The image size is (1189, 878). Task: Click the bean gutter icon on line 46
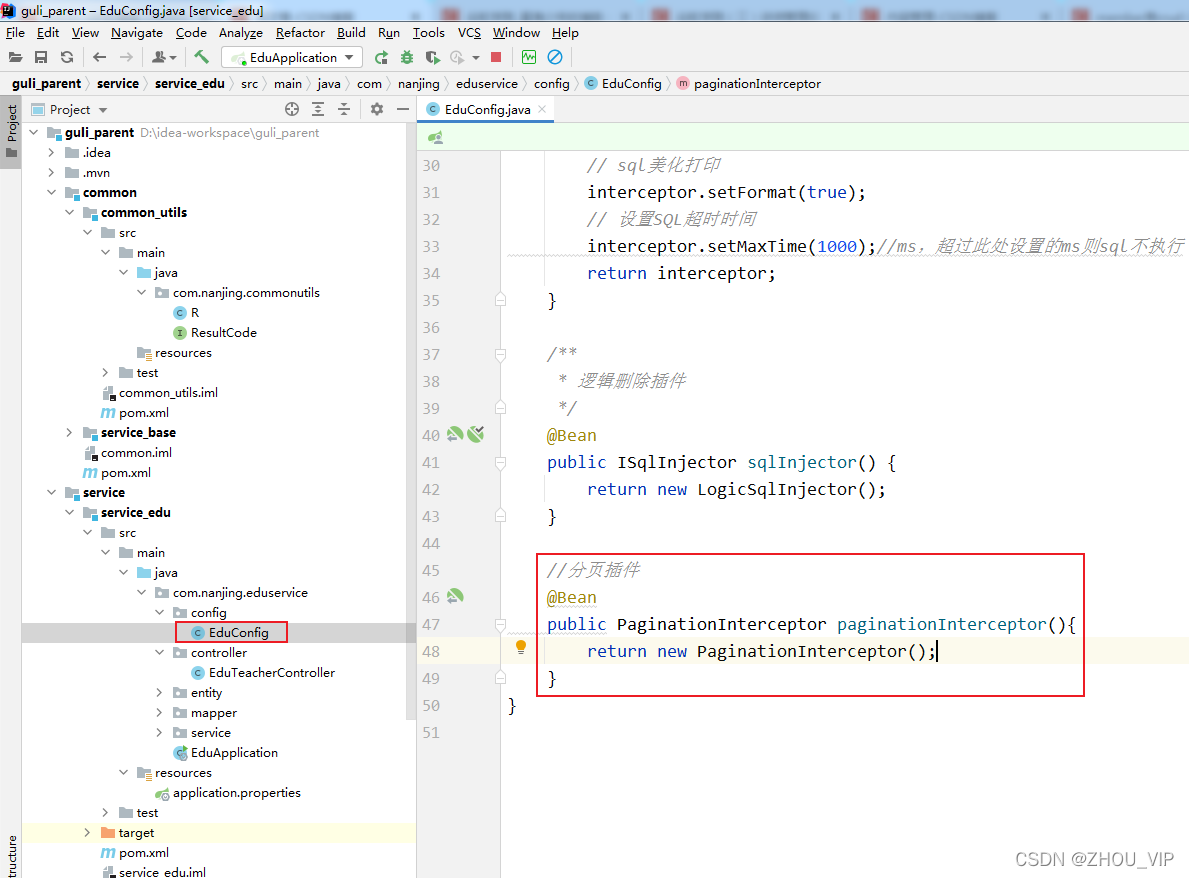[455, 597]
